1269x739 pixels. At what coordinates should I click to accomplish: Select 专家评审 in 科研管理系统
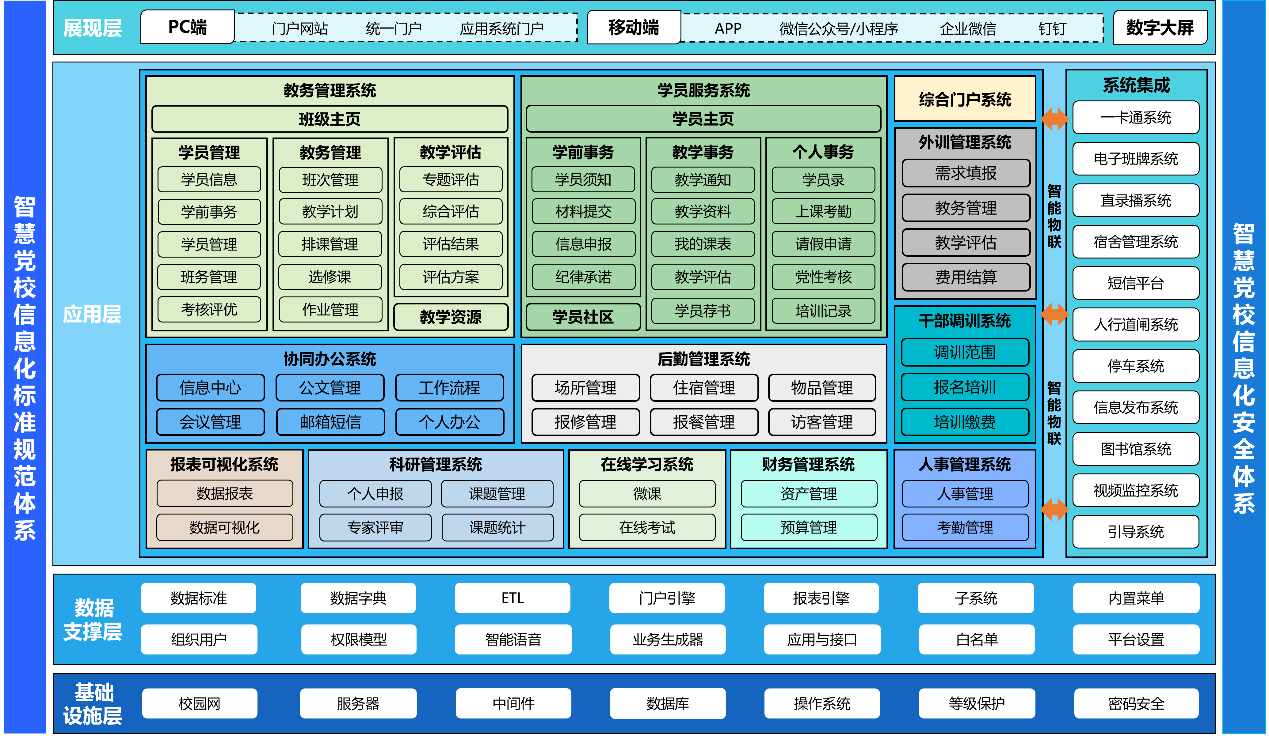tap(375, 527)
